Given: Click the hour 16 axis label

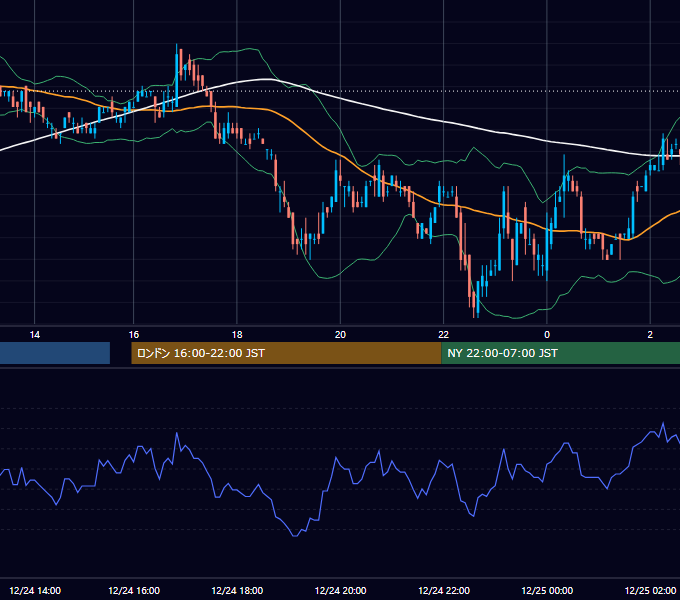Looking at the screenshot, I should point(134,334).
